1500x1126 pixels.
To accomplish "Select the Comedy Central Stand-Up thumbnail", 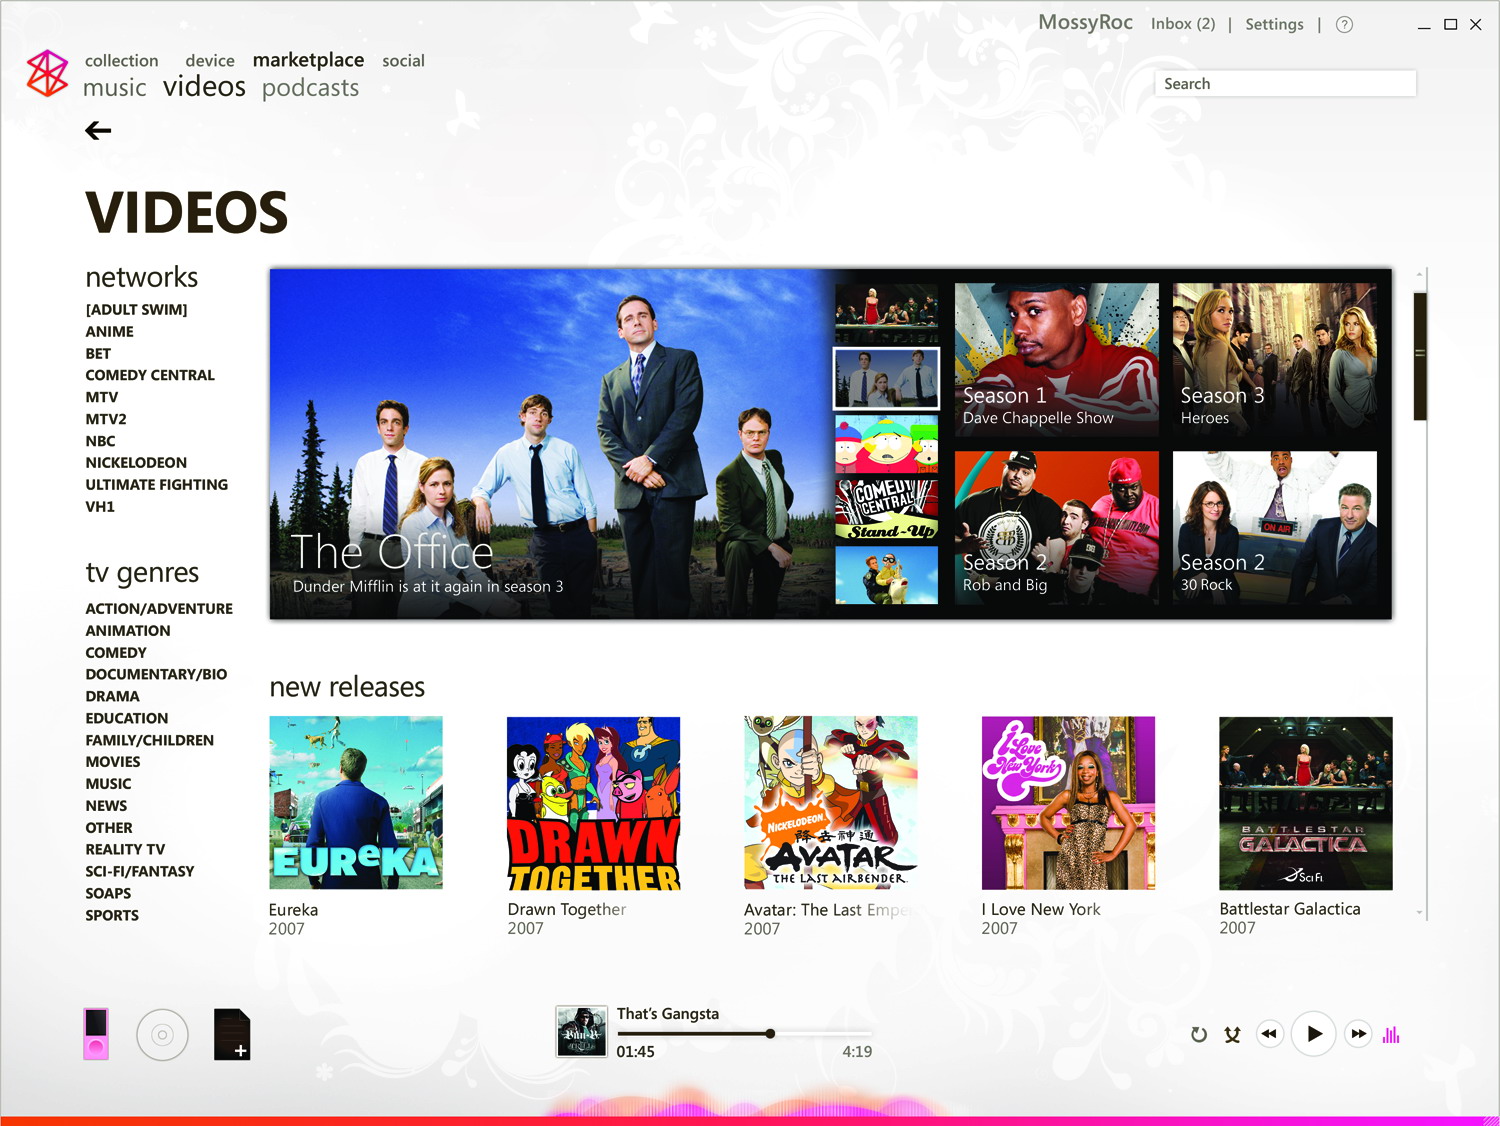I will click(x=886, y=510).
